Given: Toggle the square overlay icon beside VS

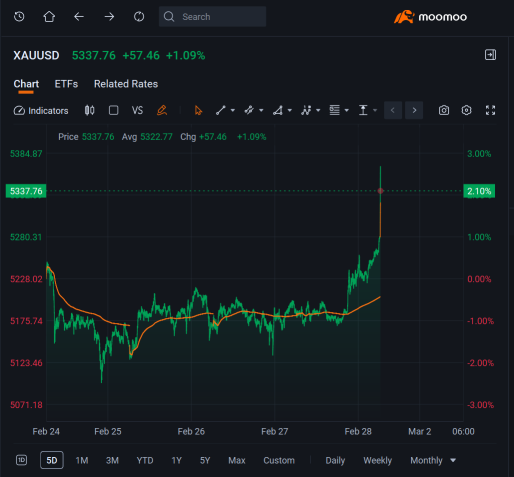Looking at the screenshot, I should [x=113, y=110].
